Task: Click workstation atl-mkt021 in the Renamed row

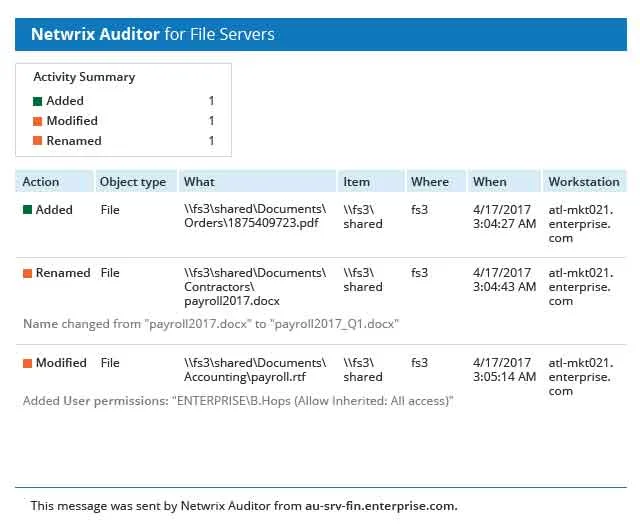Action: [581, 287]
